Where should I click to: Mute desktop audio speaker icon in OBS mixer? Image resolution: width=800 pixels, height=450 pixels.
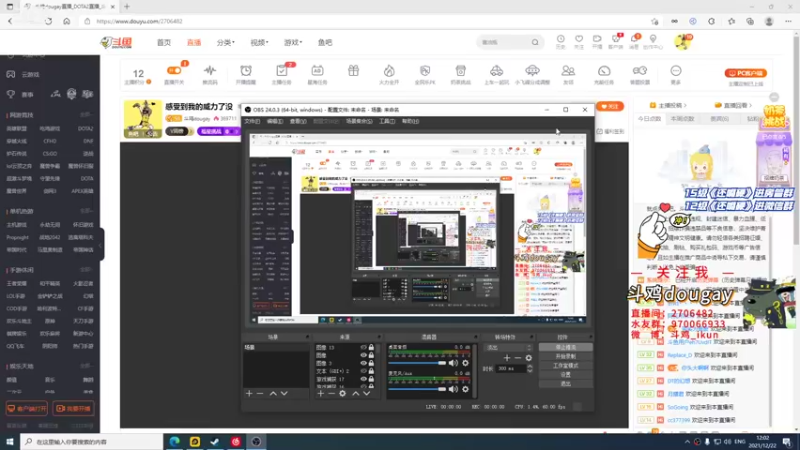click(453, 363)
